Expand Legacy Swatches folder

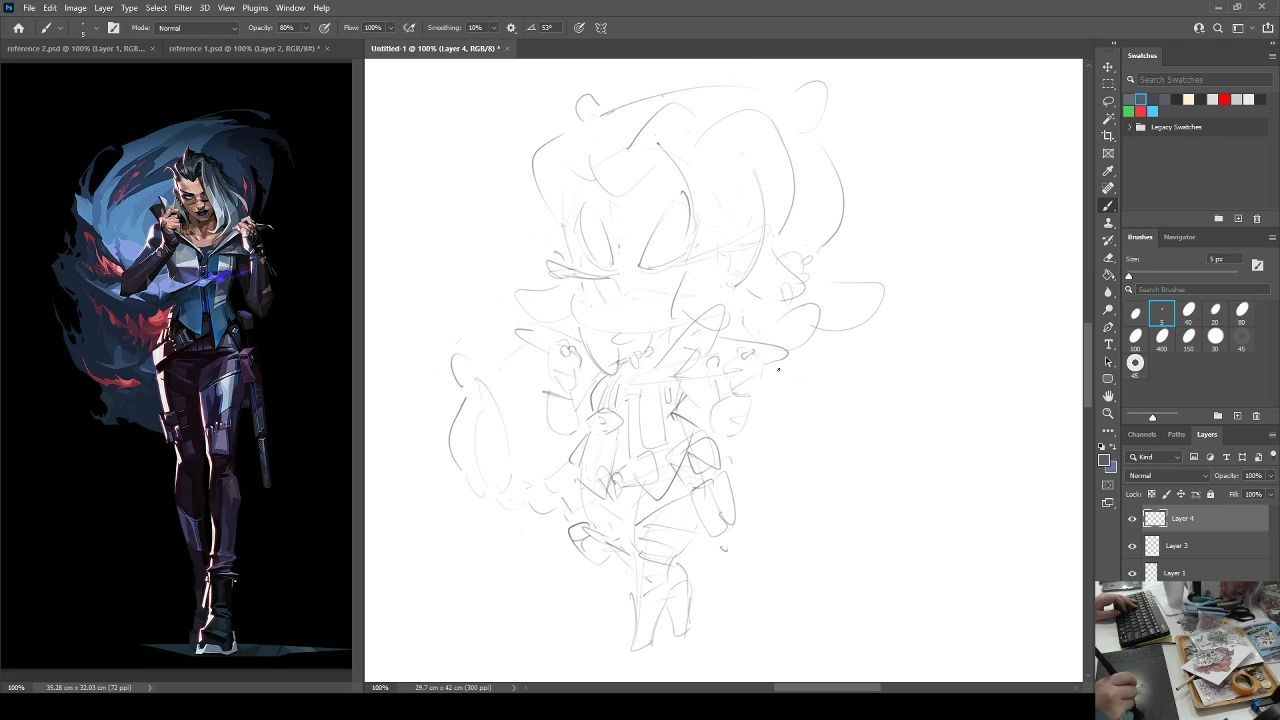click(x=1130, y=127)
